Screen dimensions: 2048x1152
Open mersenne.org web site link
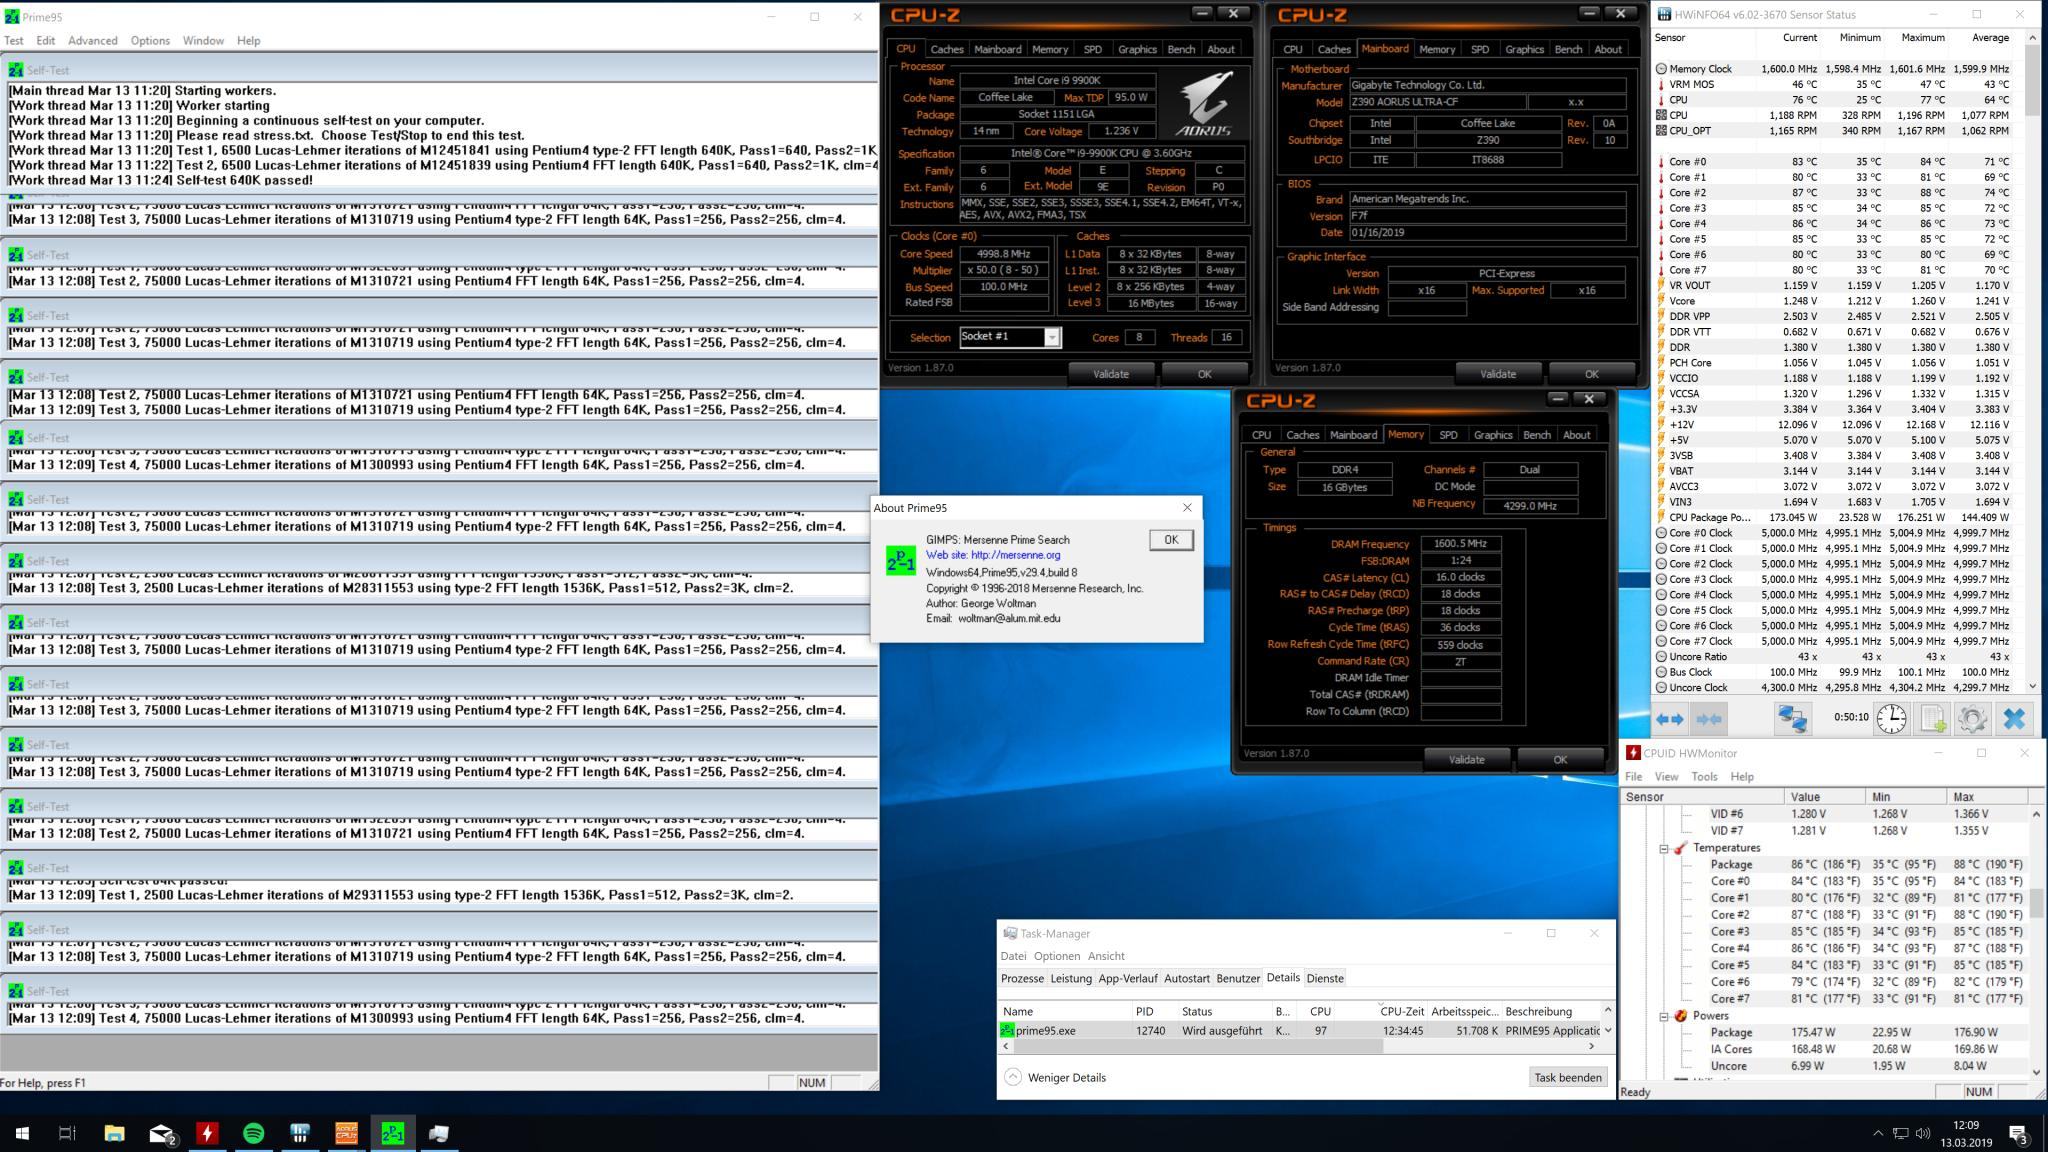(1015, 555)
